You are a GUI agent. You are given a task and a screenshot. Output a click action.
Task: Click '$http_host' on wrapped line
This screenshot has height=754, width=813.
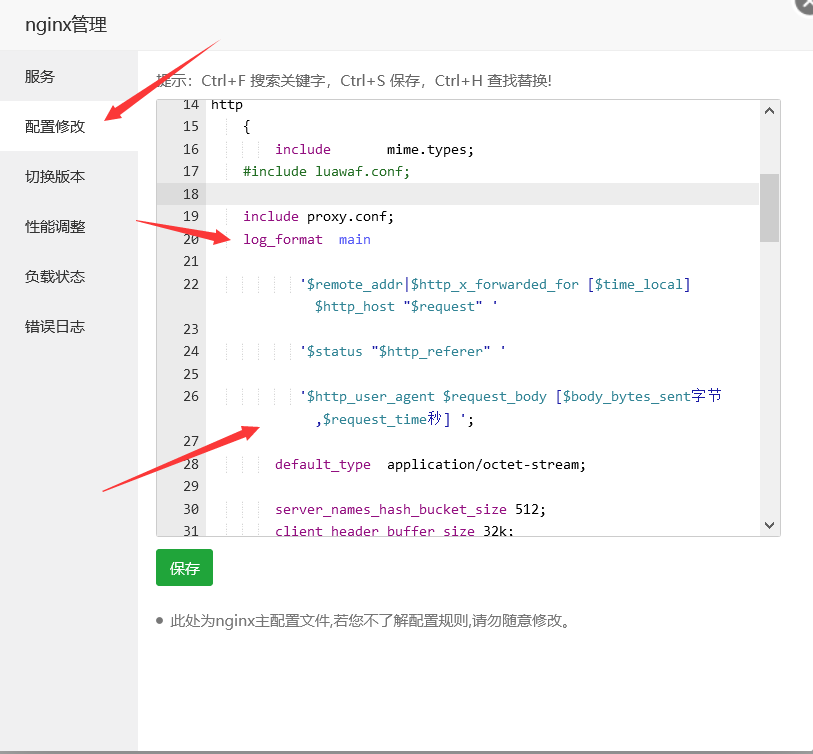point(355,306)
